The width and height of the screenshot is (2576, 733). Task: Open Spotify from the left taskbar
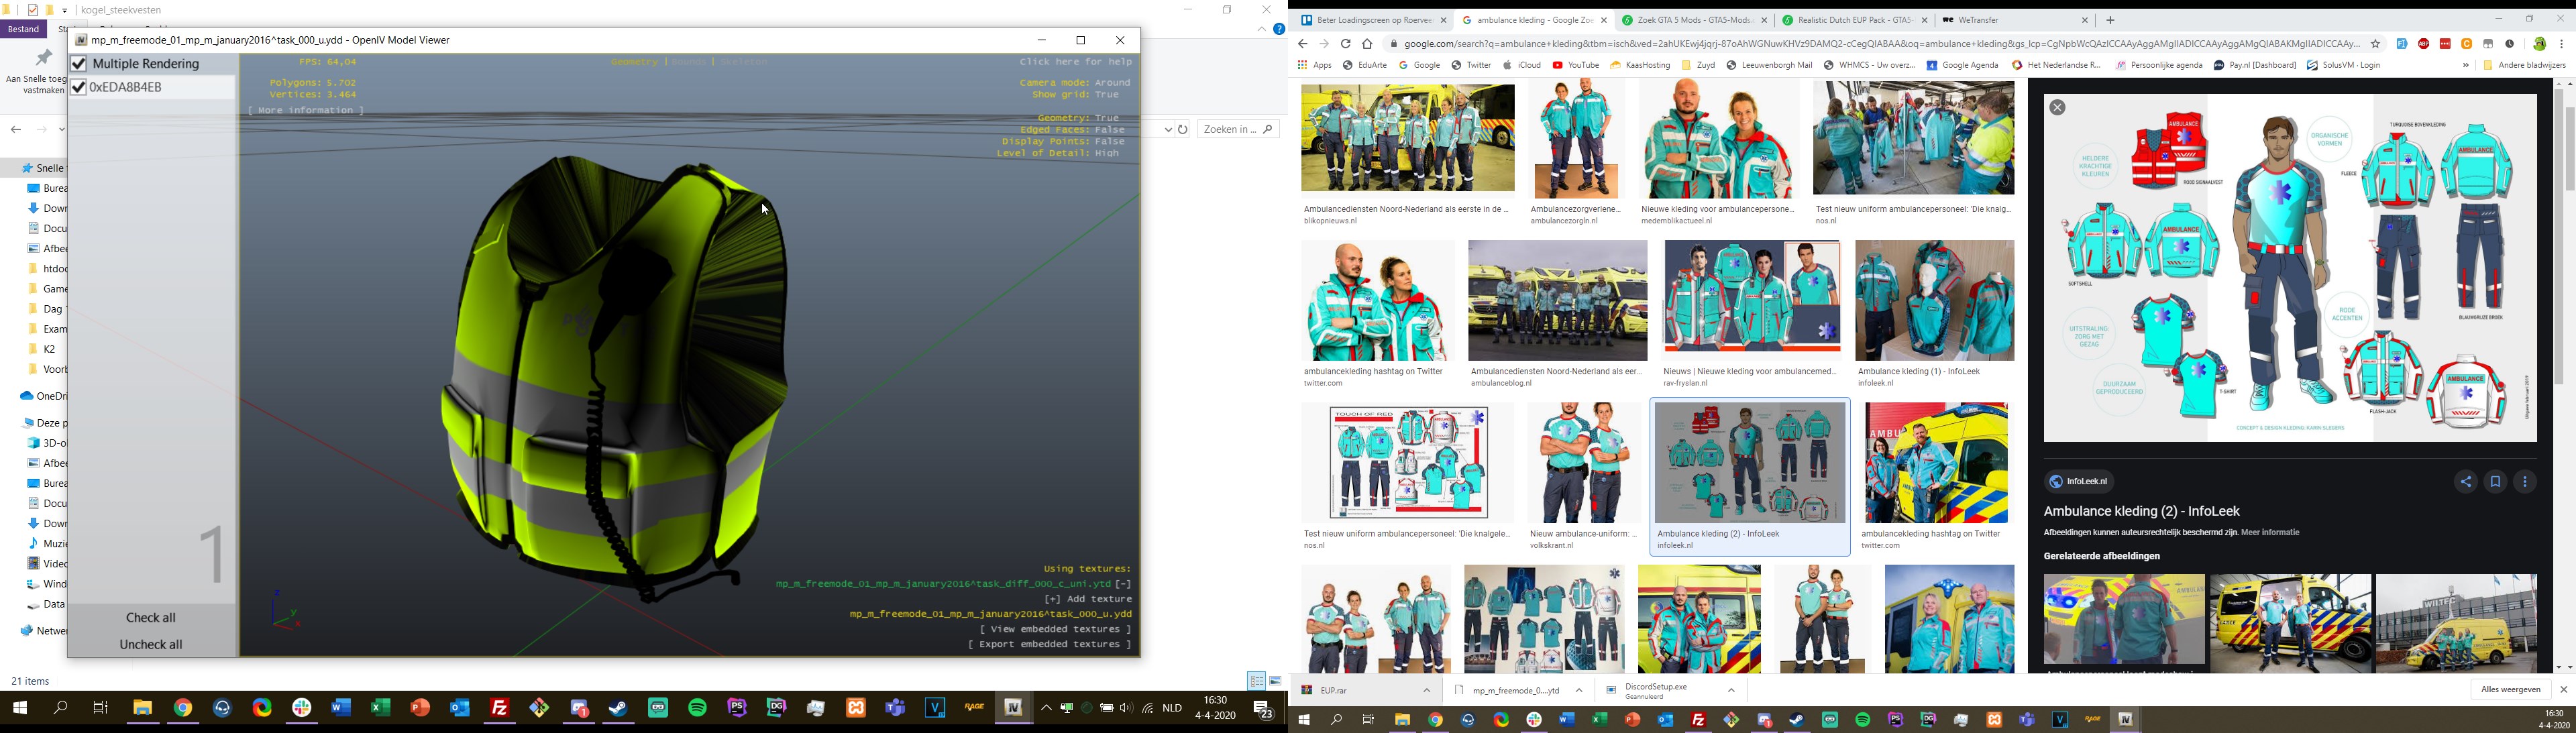pos(697,708)
